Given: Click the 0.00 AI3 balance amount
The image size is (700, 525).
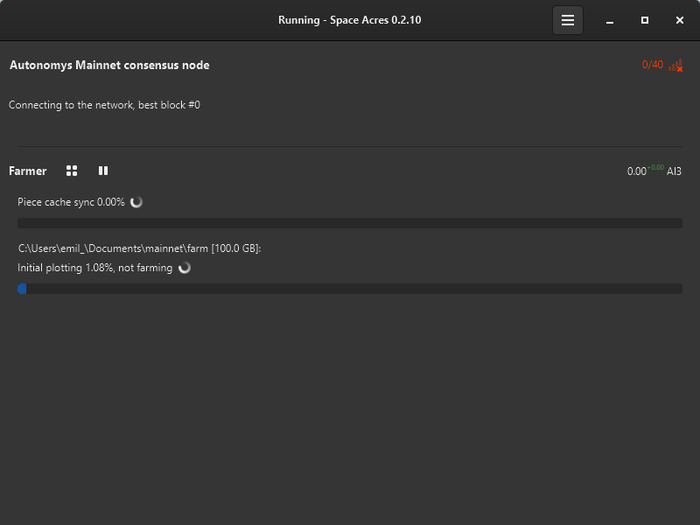Looking at the screenshot, I should tap(636, 172).
